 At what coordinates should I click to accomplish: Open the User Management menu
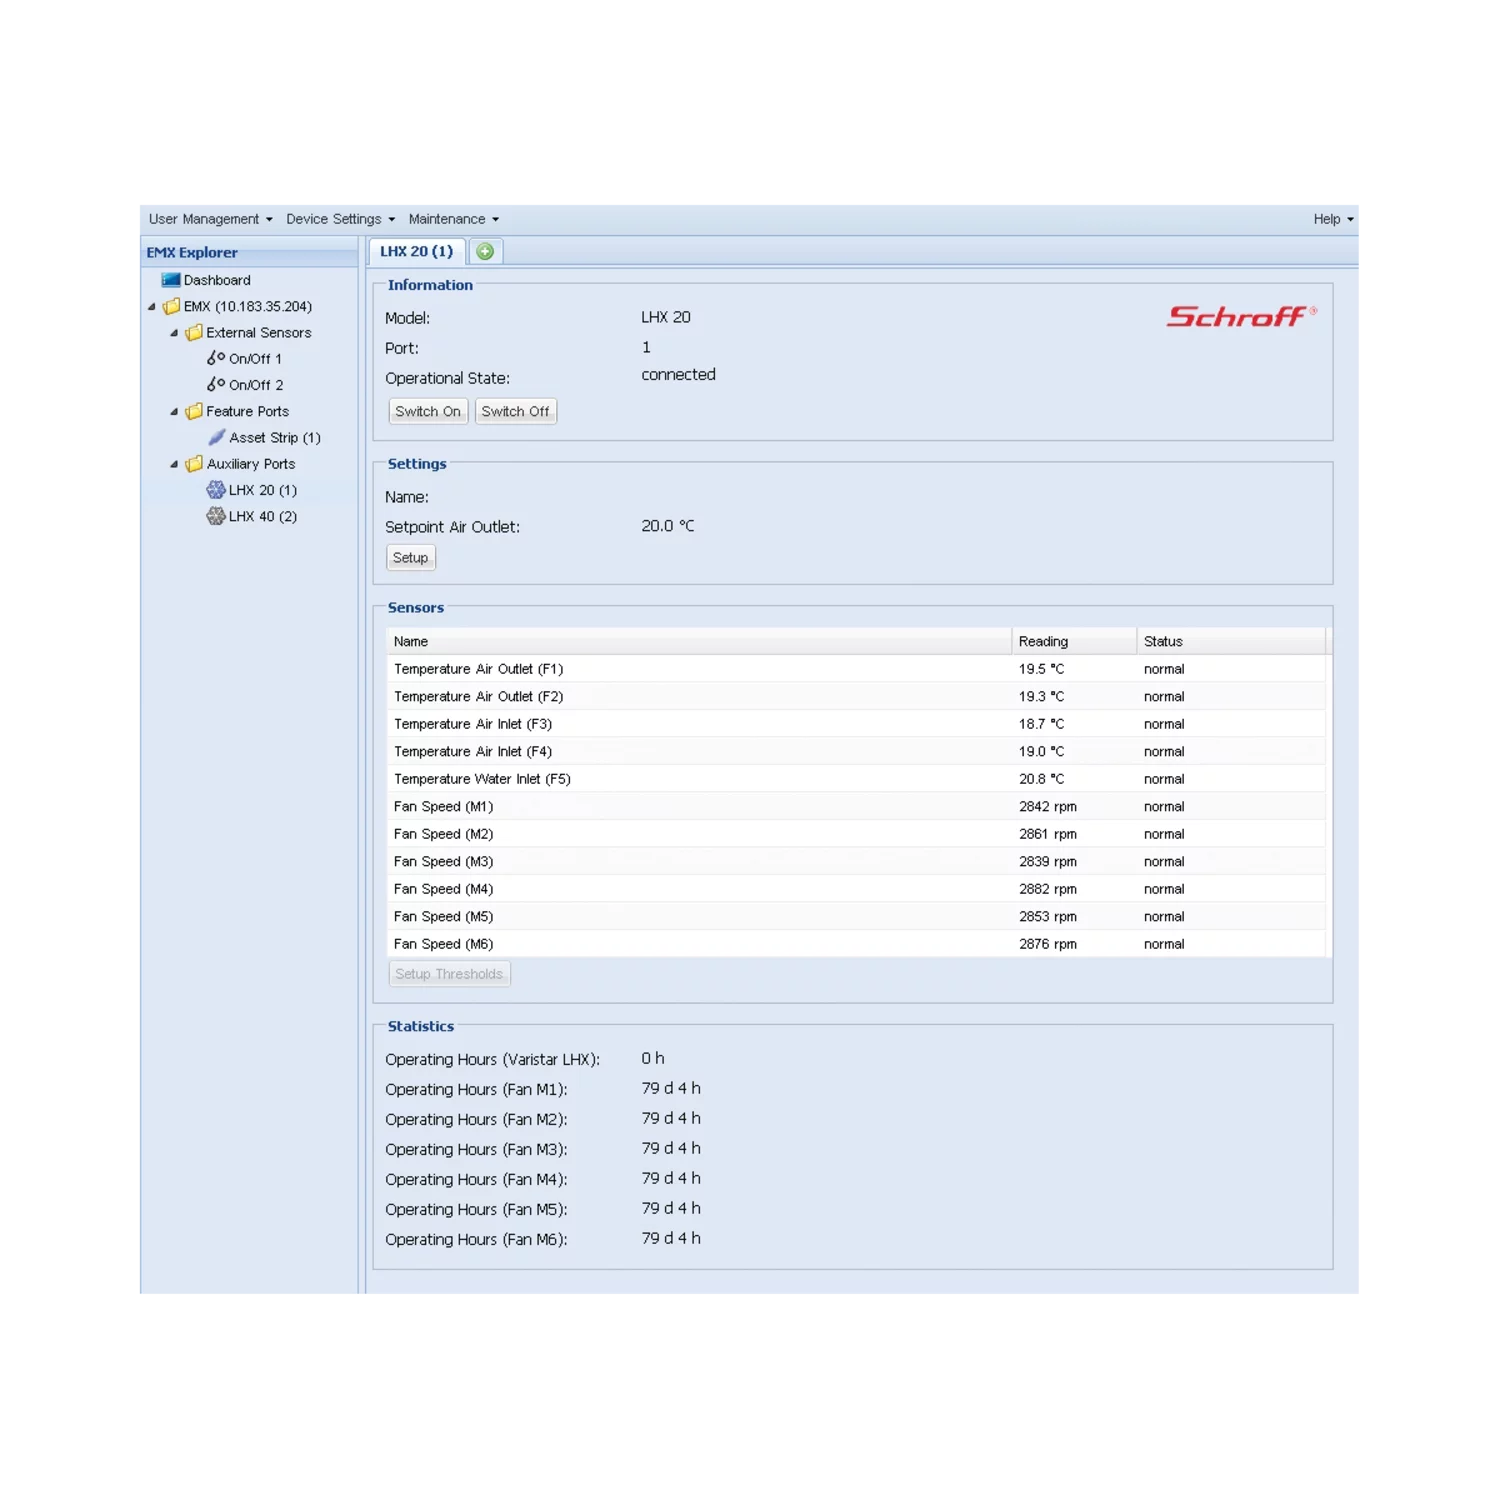(210, 219)
